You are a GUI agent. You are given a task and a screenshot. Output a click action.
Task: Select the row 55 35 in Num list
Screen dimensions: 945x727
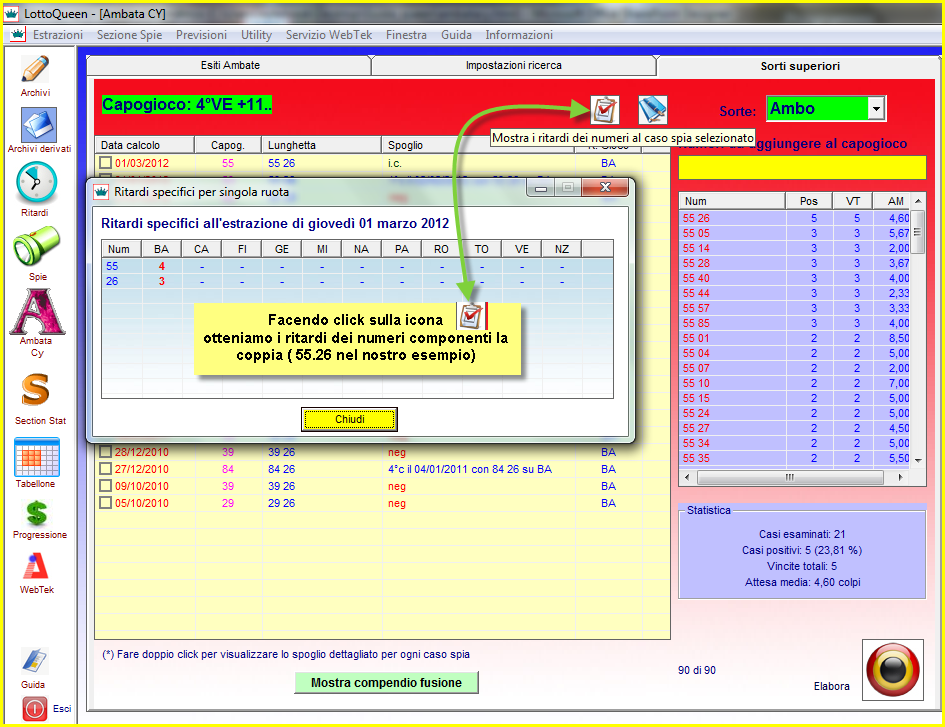click(794, 458)
